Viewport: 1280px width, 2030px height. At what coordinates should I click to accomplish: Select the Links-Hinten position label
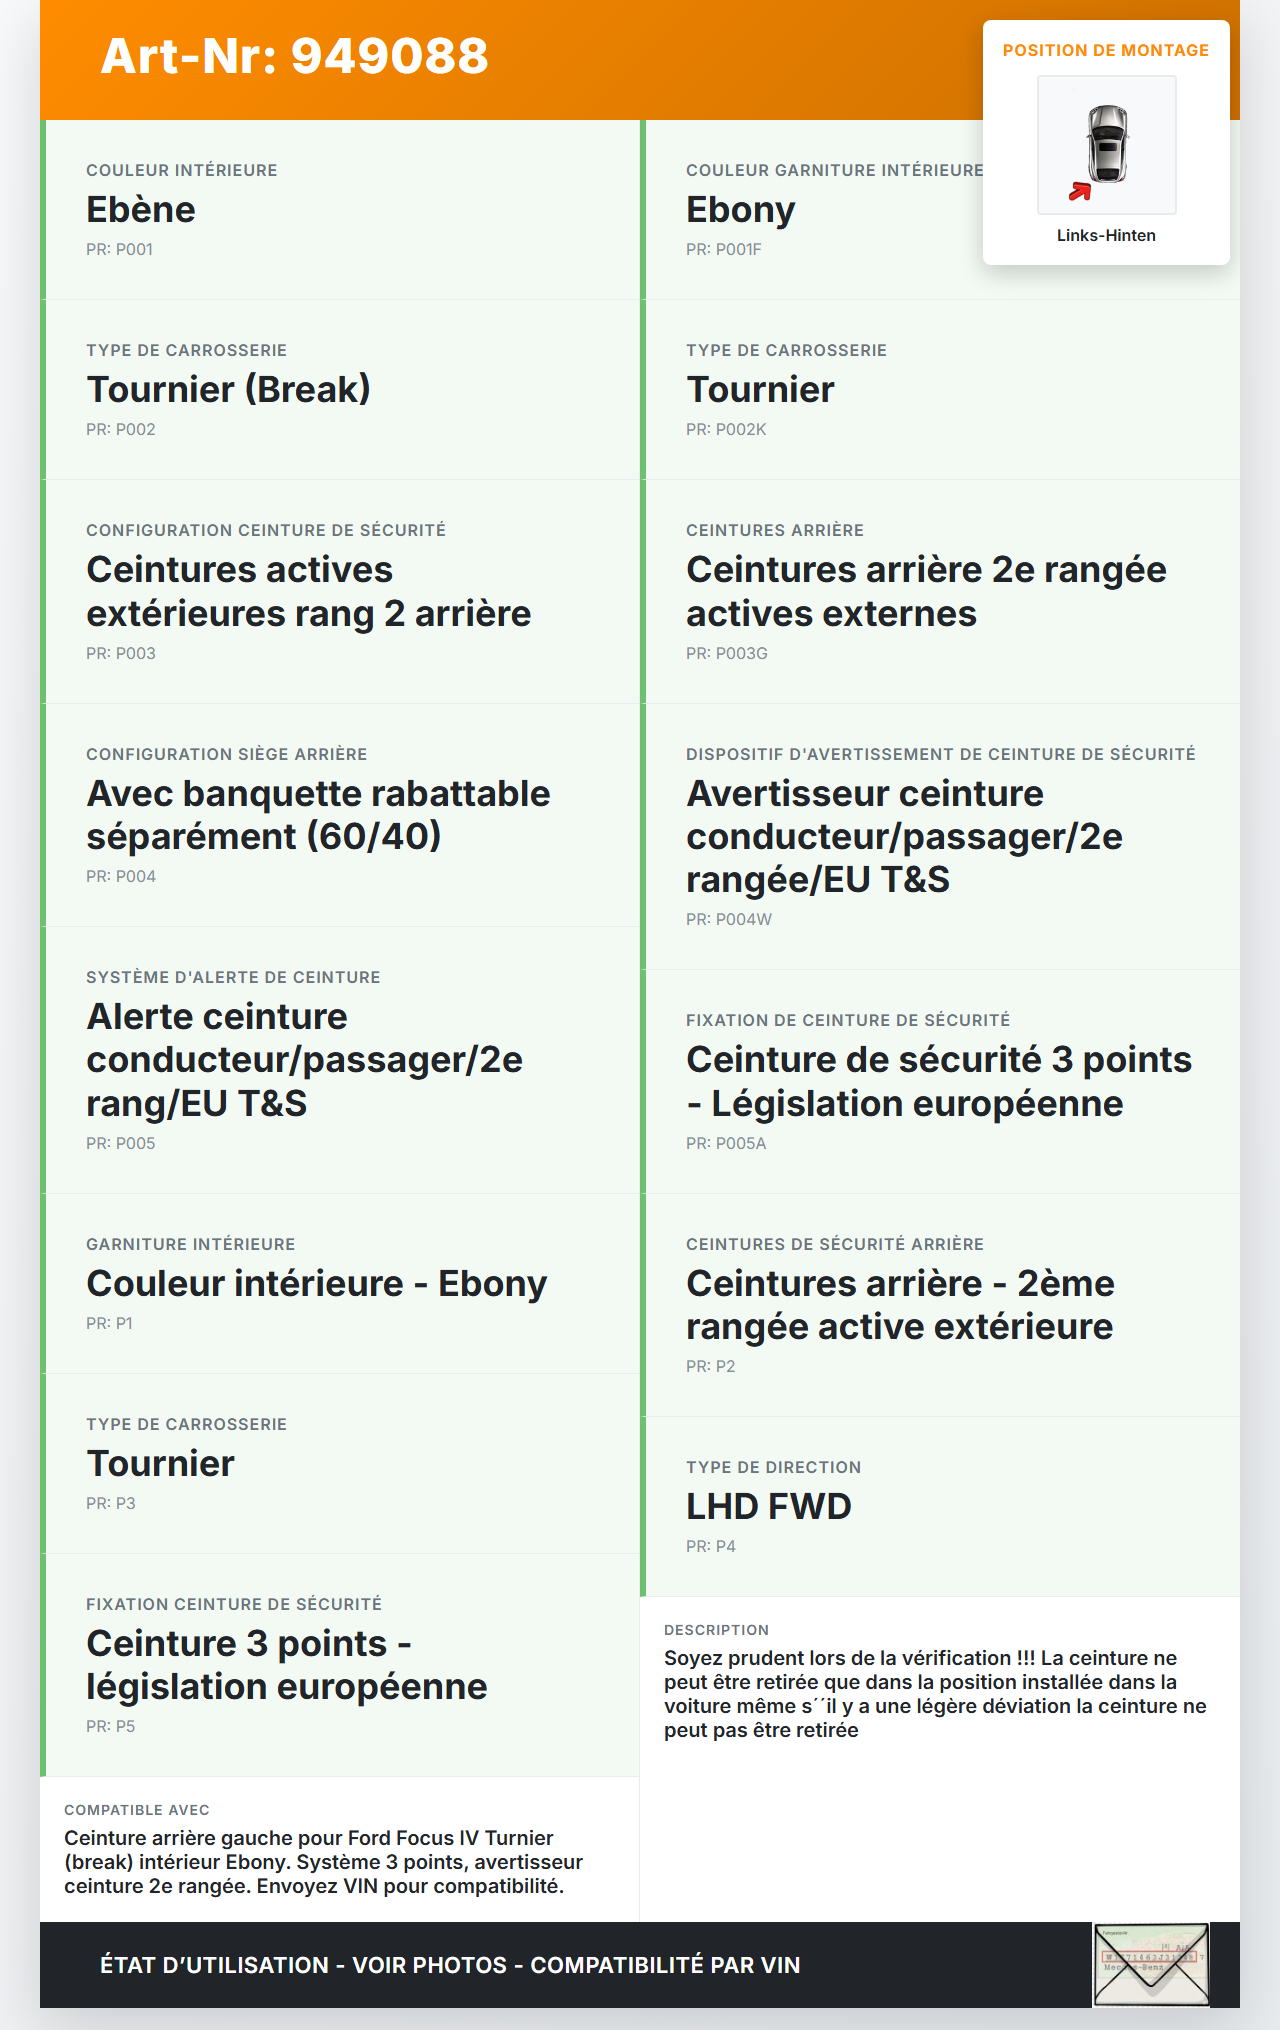tap(1106, 236)
